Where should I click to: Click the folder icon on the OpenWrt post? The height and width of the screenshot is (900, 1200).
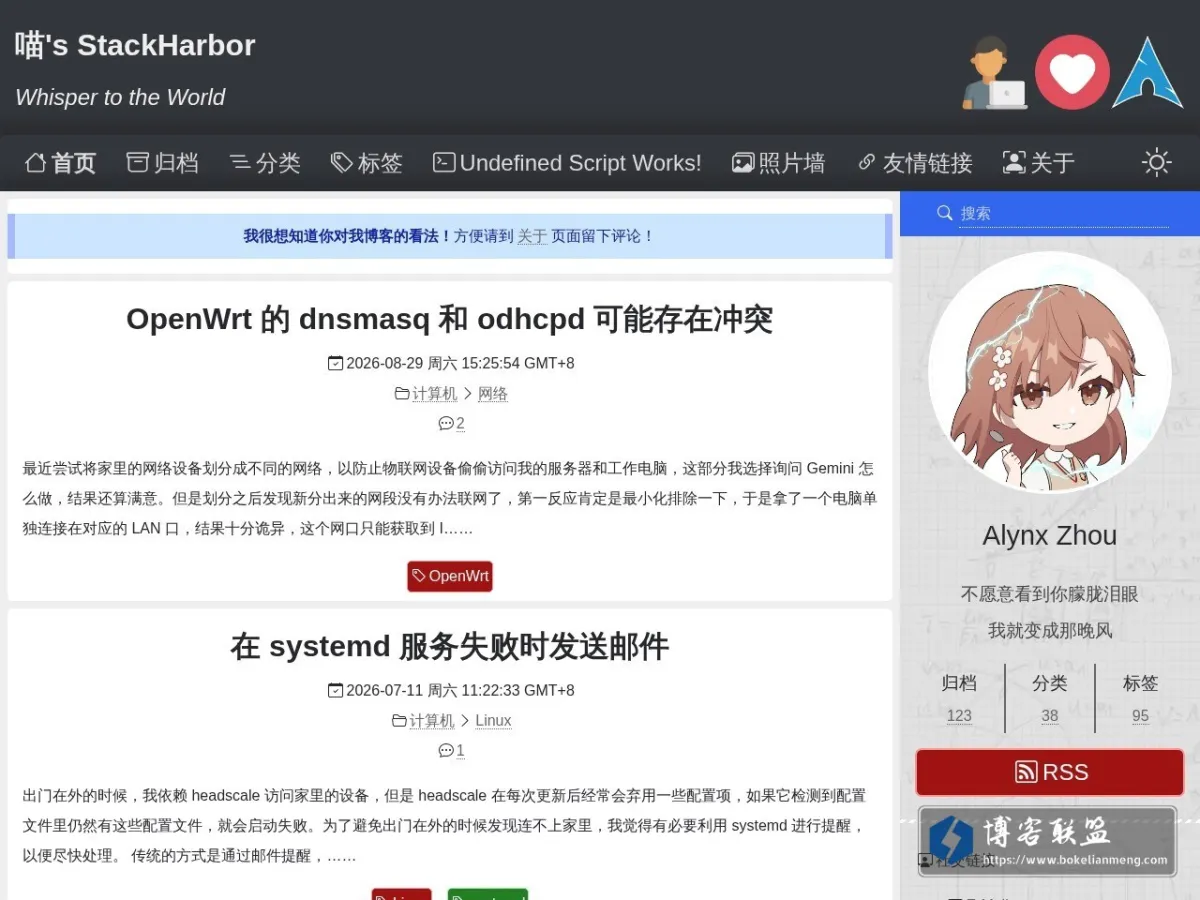click(402, 394)
